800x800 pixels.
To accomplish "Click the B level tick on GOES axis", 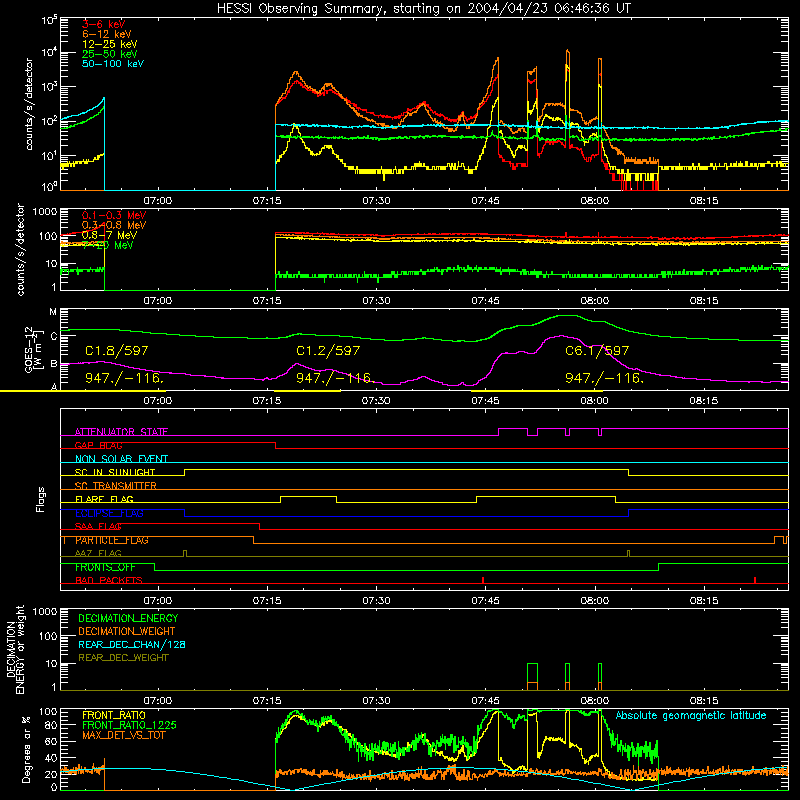I will [x=54, y=364].
